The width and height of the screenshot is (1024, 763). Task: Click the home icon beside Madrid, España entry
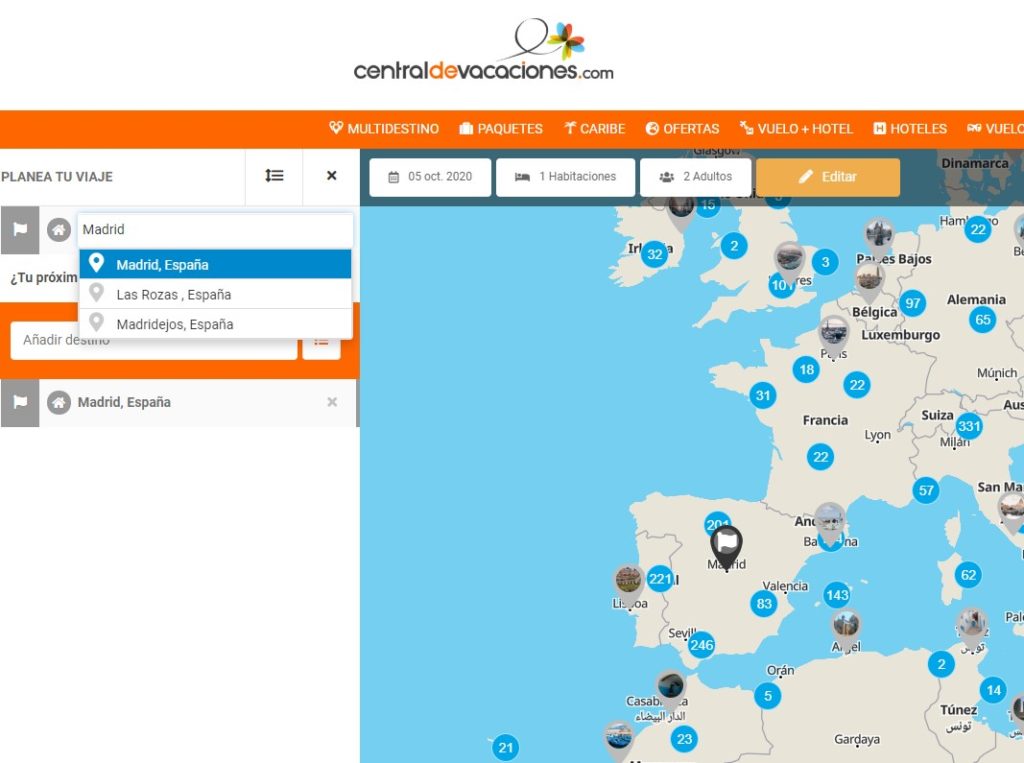(x=59, y=402)
